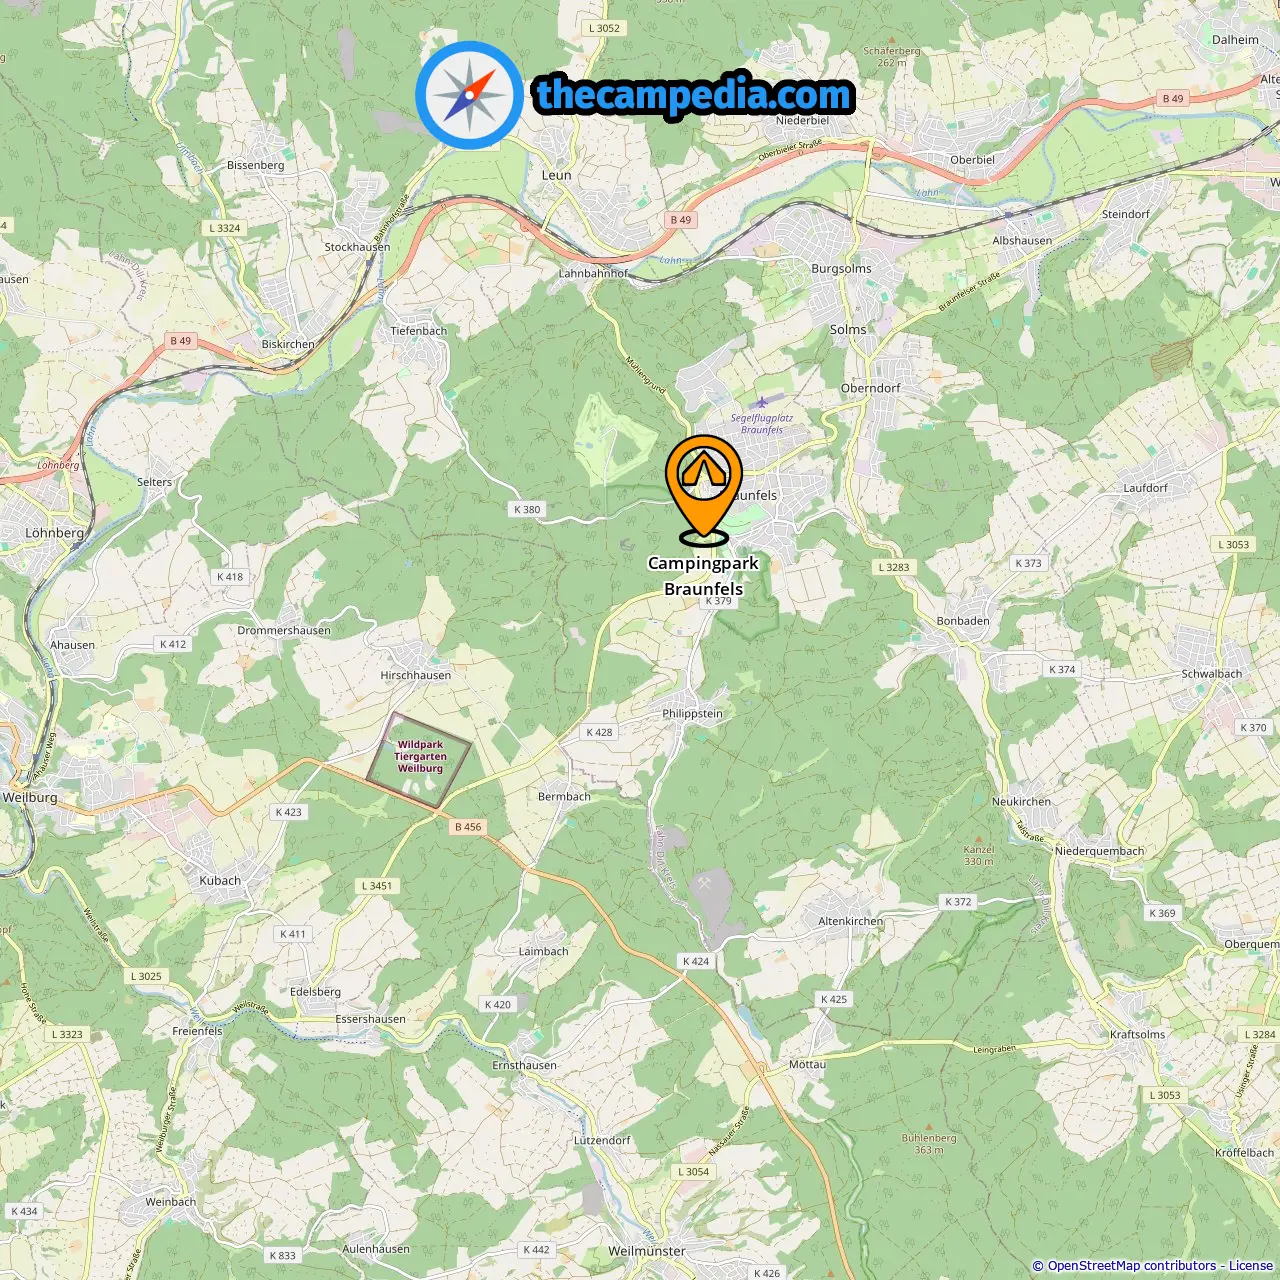Click the B 456 road shield
The height and width of the screenshot is (1280, 1280).
(x=468, y=827)
